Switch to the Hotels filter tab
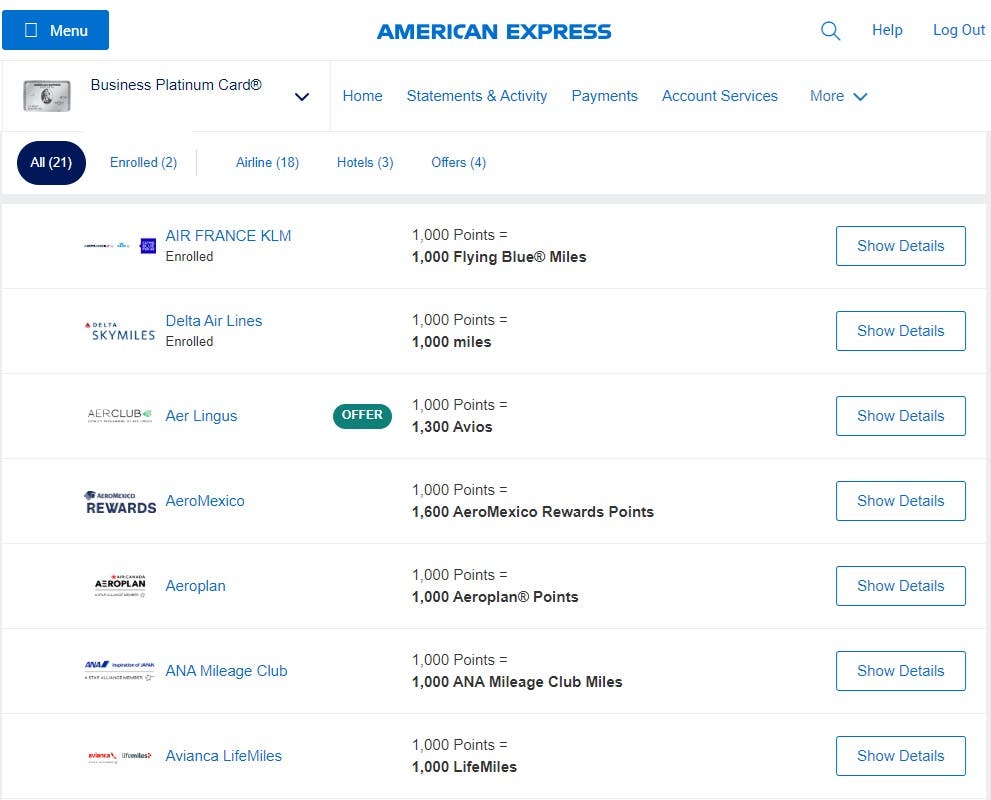Image resolution: width=991 pixels, height=800 pixels. [x=364, y=162]
